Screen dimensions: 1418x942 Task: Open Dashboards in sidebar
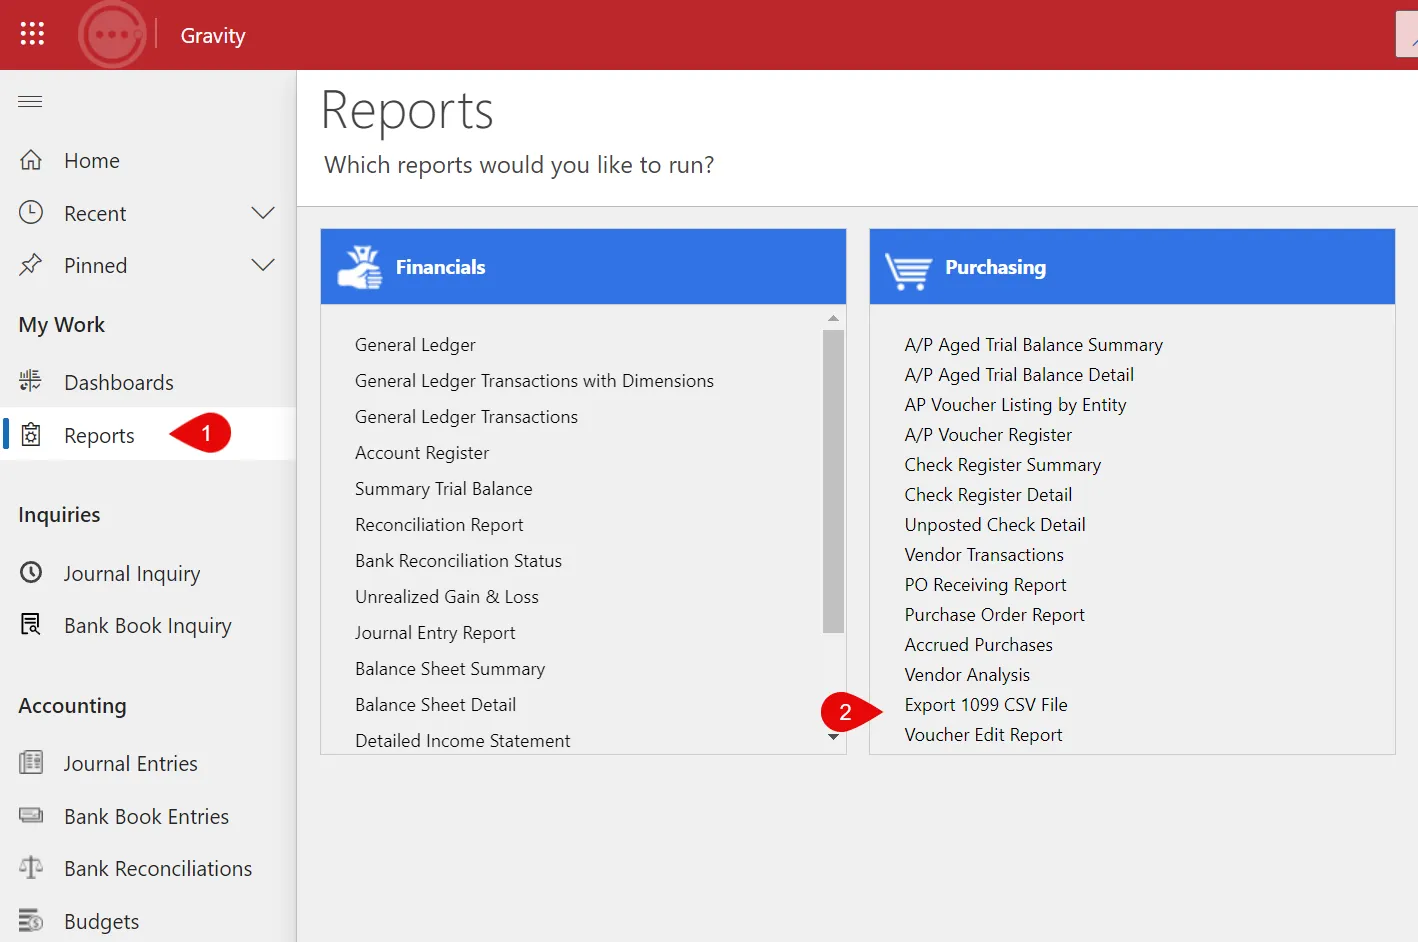coord(119,382)
